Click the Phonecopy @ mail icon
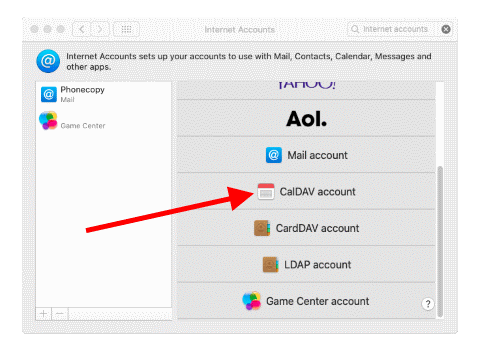480x361 pixels. (49, 94)
